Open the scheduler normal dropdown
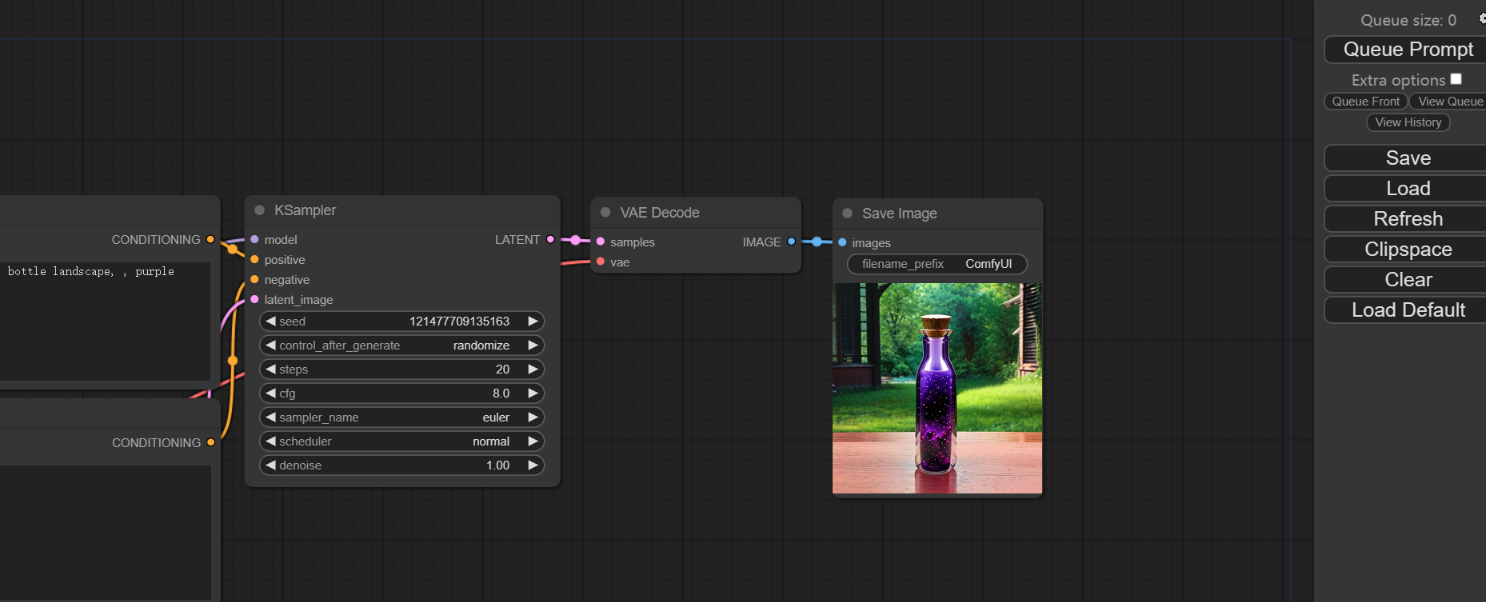This screenshot has width=1486, height=602. pyautogui.click(x=402, y=442)
